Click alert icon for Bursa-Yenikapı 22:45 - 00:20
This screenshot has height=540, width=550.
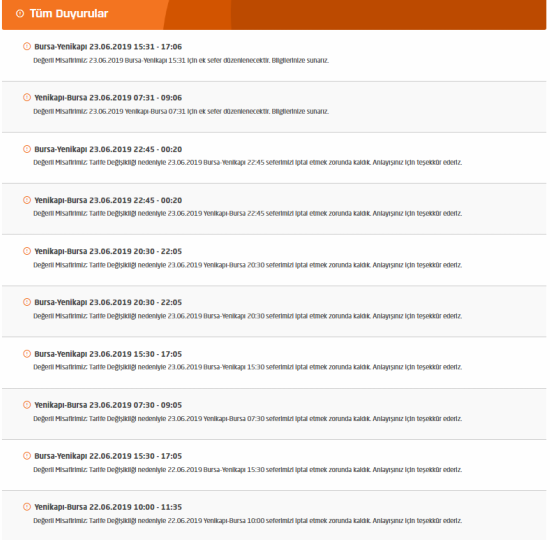tap(27, 149)
